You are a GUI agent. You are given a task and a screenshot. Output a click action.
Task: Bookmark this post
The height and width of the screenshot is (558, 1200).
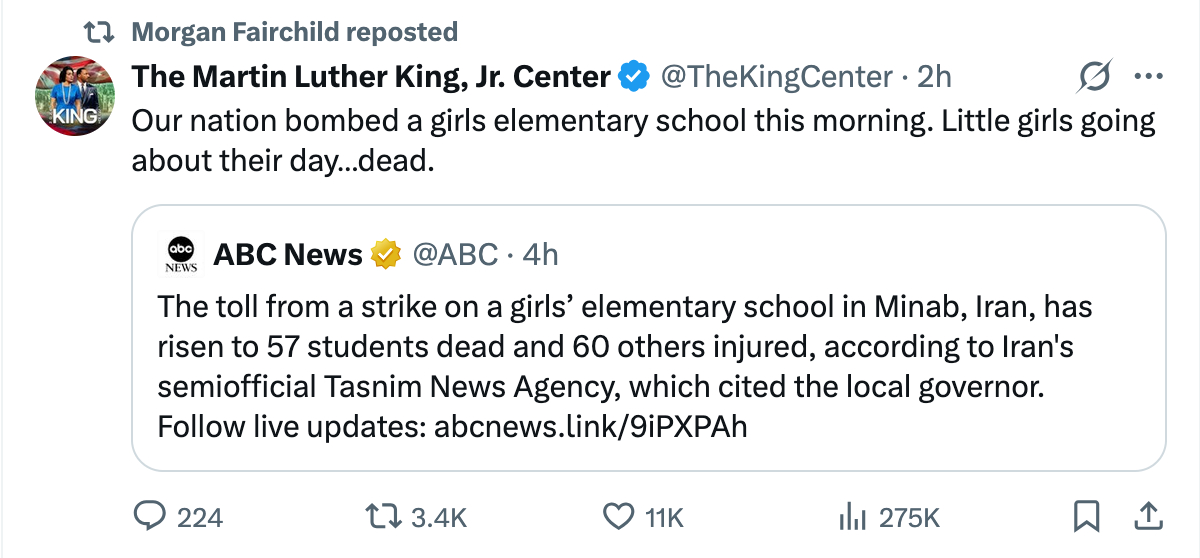click(x=1086, y=516)
